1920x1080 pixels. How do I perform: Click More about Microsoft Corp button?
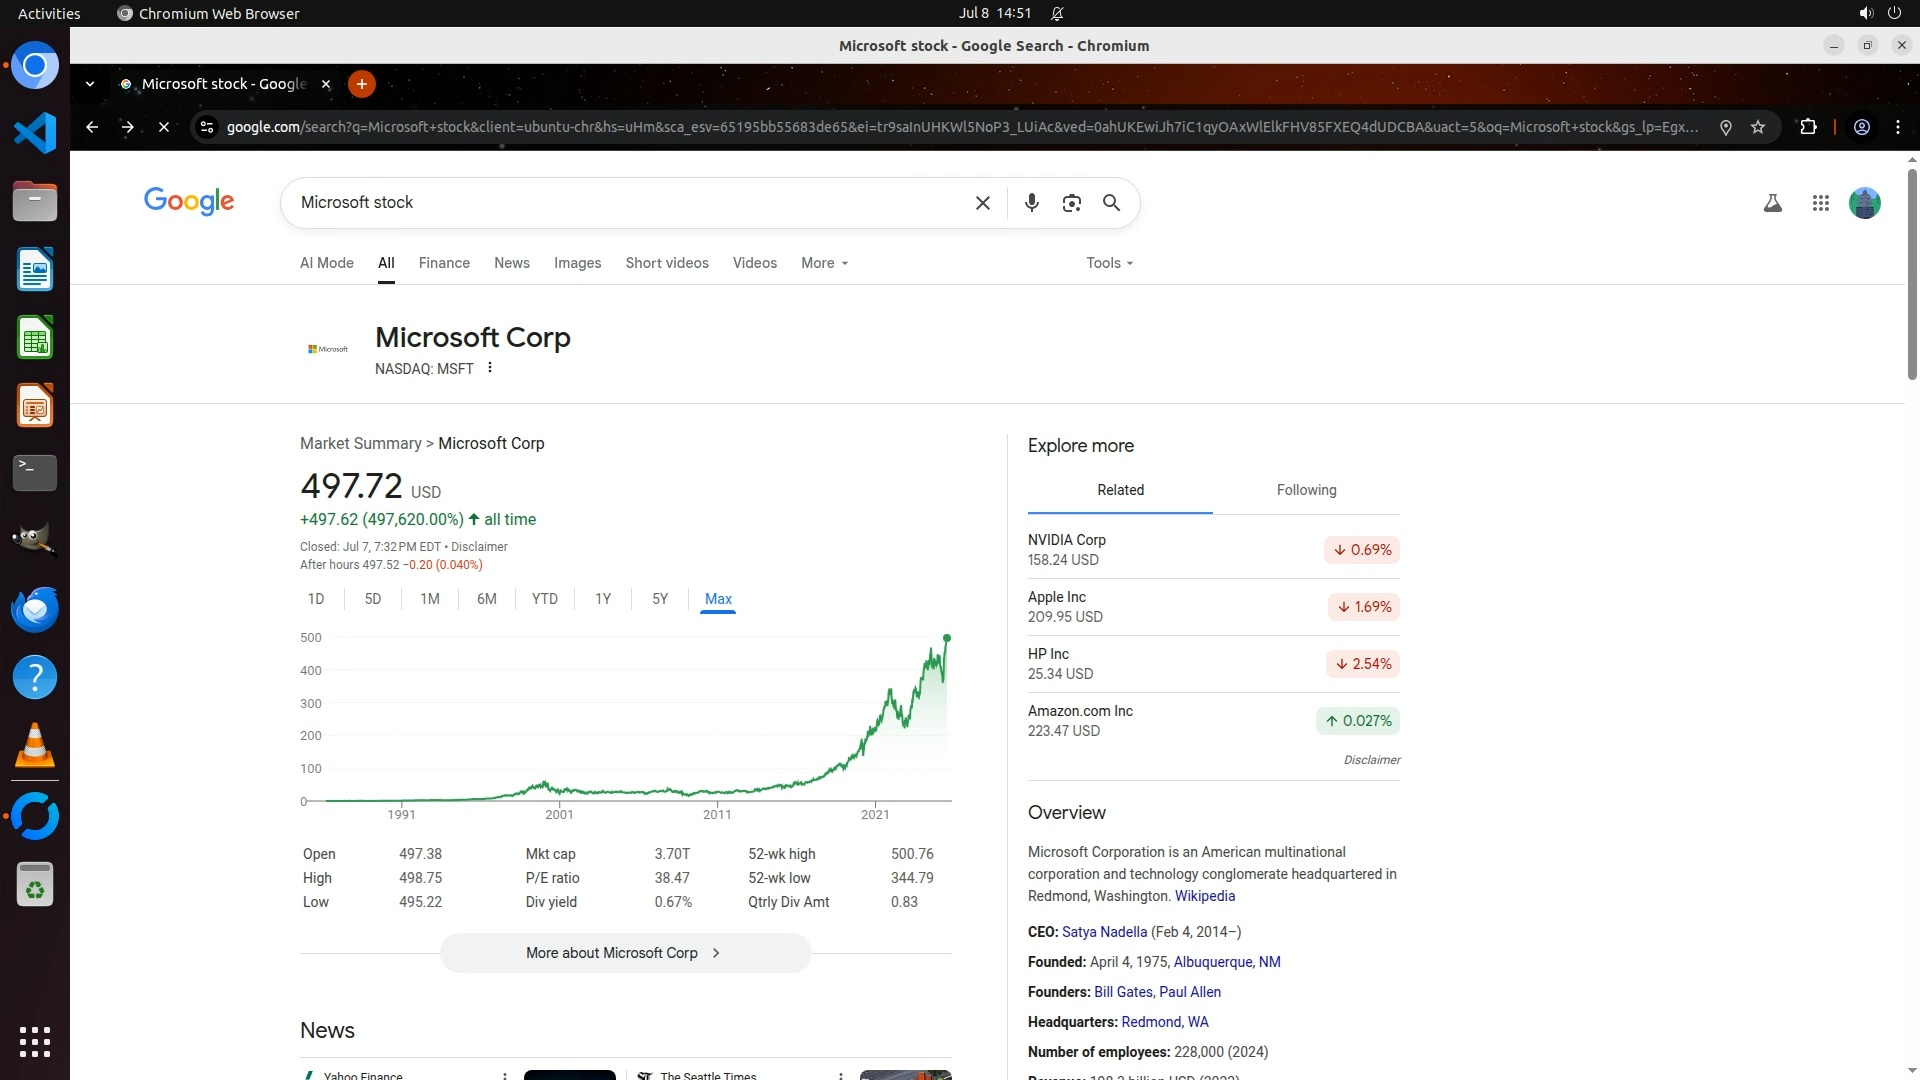click(625, 953)
